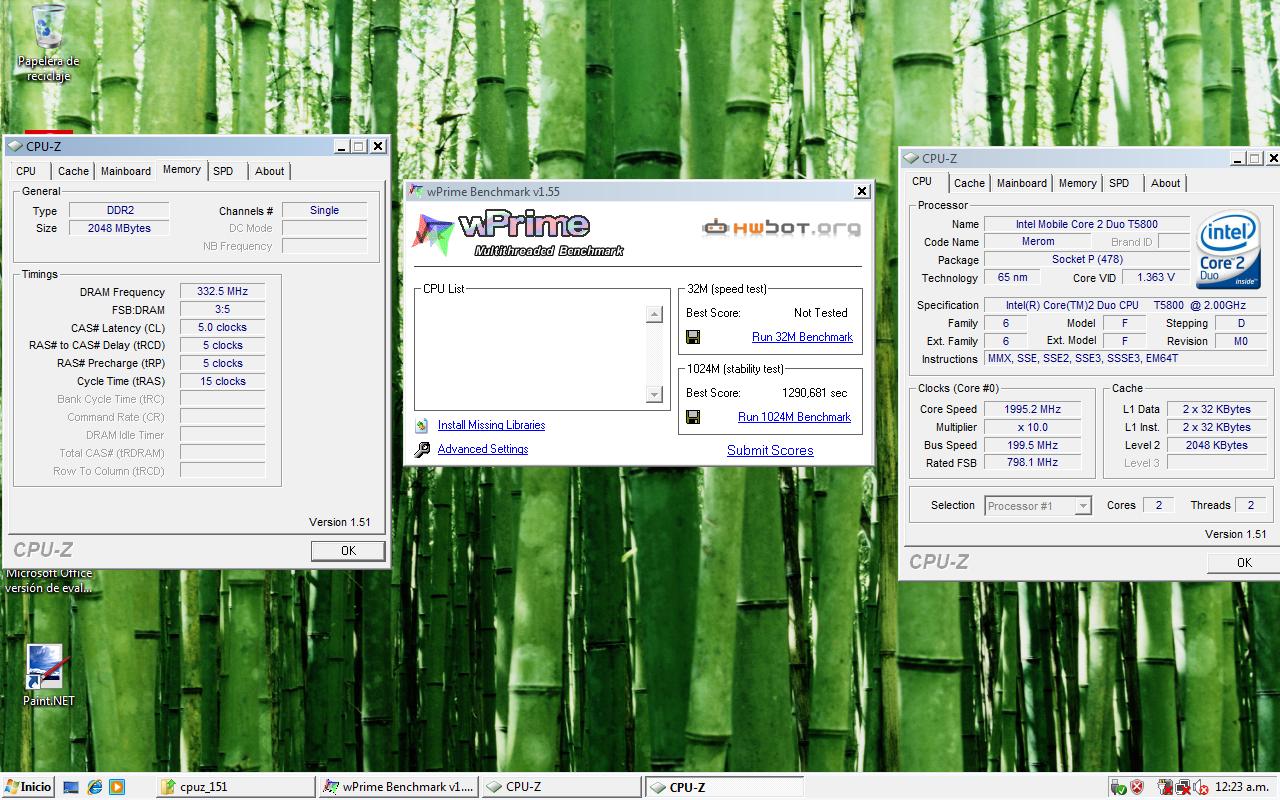Click the Run 32M Benchmark link
The width and height of the screenshot is (1280, 800).
pyautogui.click(x=802, y=337)
